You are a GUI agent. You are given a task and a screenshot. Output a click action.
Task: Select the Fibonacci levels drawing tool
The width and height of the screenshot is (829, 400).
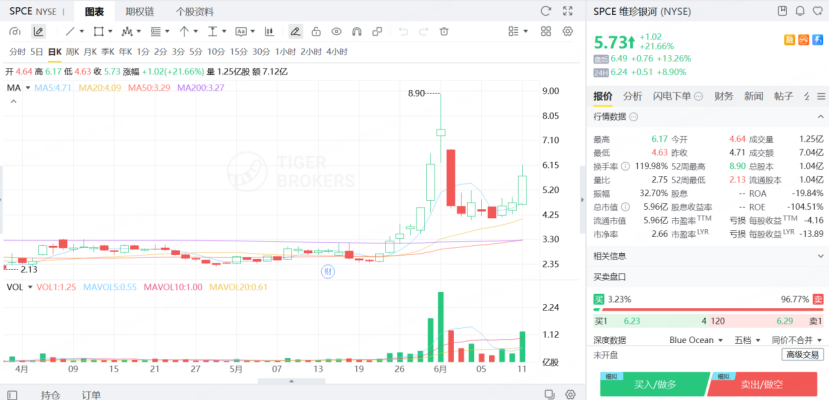point(155,32)
